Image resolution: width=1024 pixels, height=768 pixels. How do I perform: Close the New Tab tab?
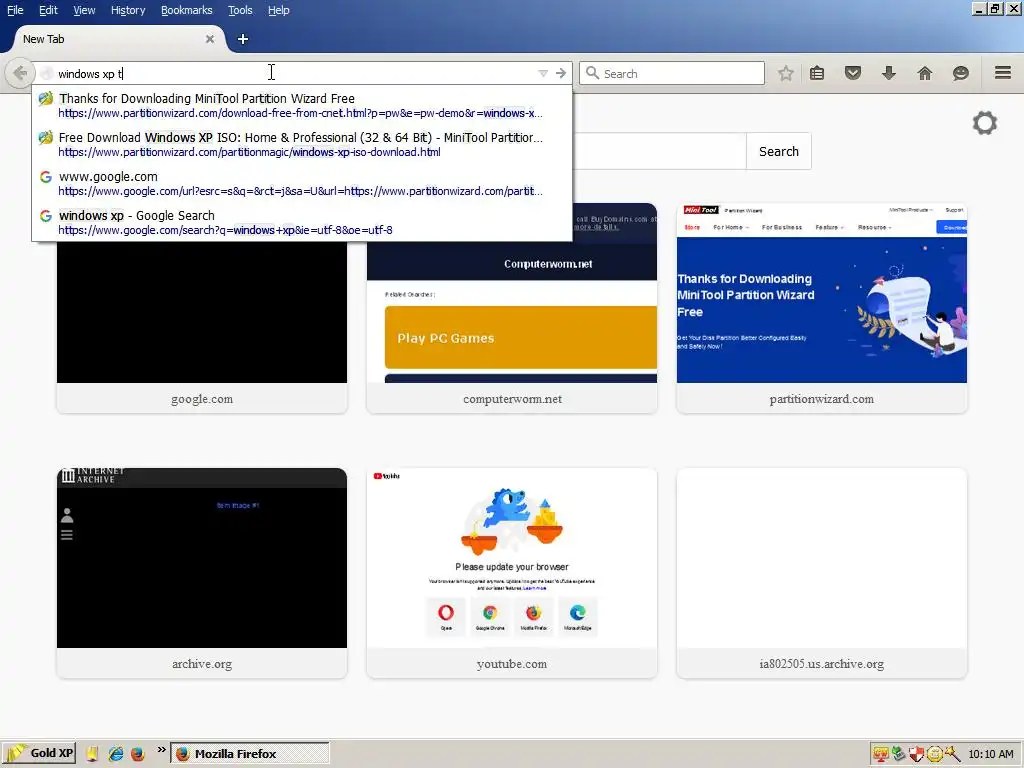point(210,39)
